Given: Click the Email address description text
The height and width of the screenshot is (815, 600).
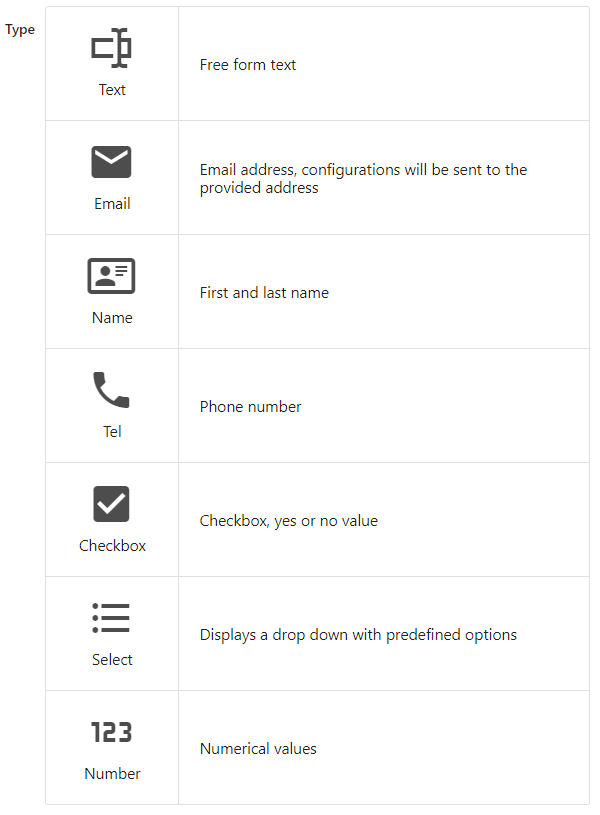Looking at the screenshot, I should [x=363, y=178].
